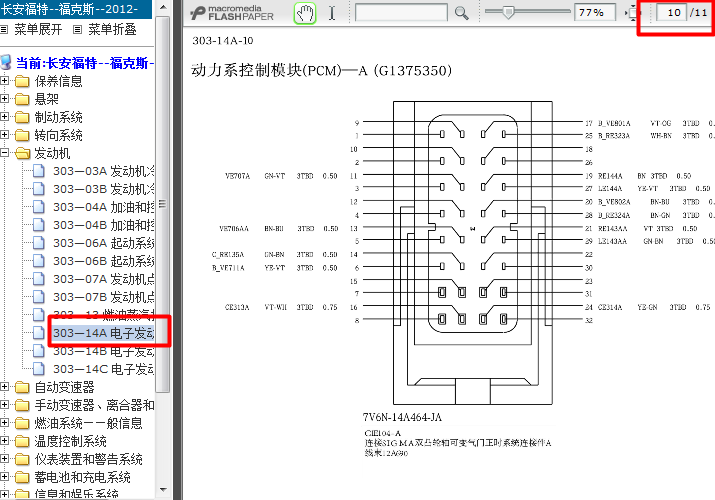Click the 燃油系统 folder icon

[22, 423]
